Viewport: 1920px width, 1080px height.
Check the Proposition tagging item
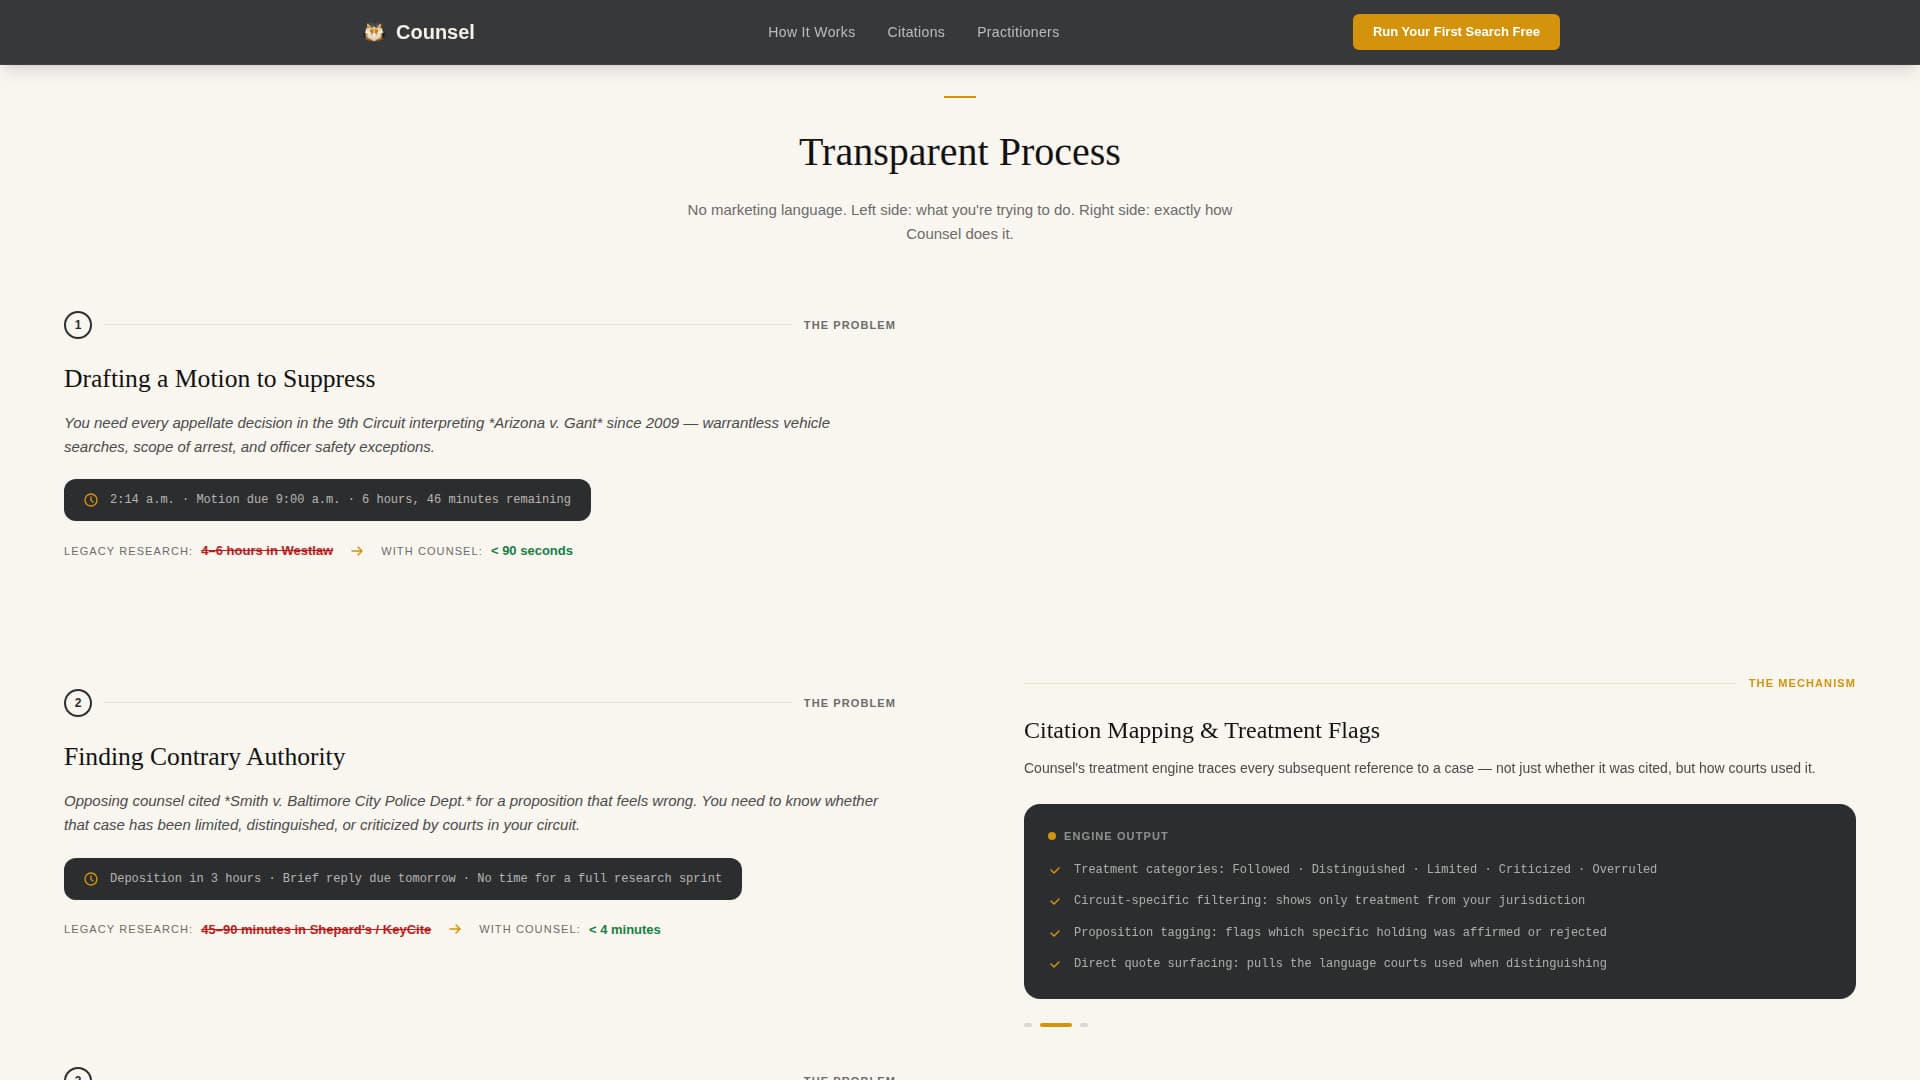(1340, 932)
